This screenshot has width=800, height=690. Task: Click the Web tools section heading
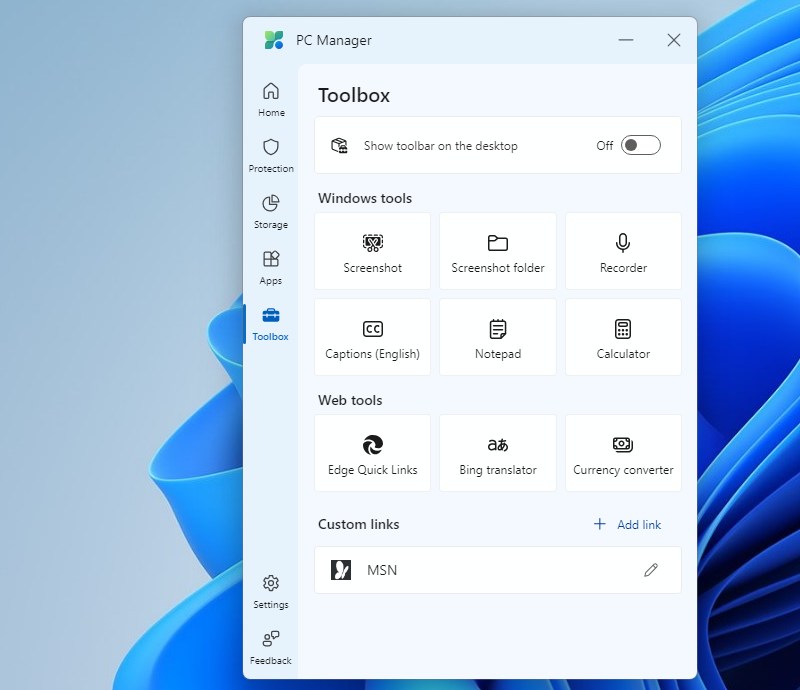350,400
